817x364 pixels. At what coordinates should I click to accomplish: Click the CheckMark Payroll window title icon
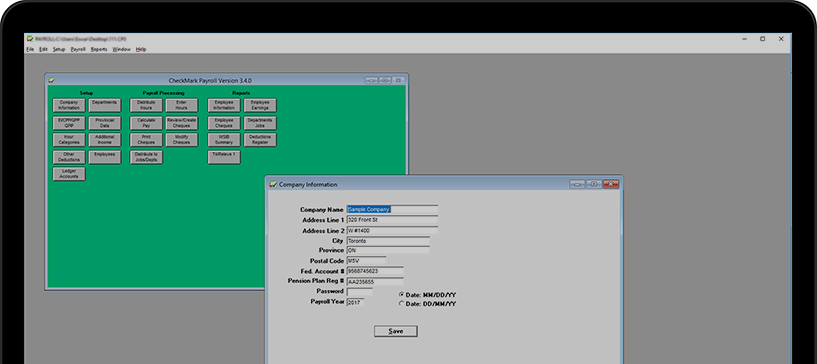pos(51,81)
